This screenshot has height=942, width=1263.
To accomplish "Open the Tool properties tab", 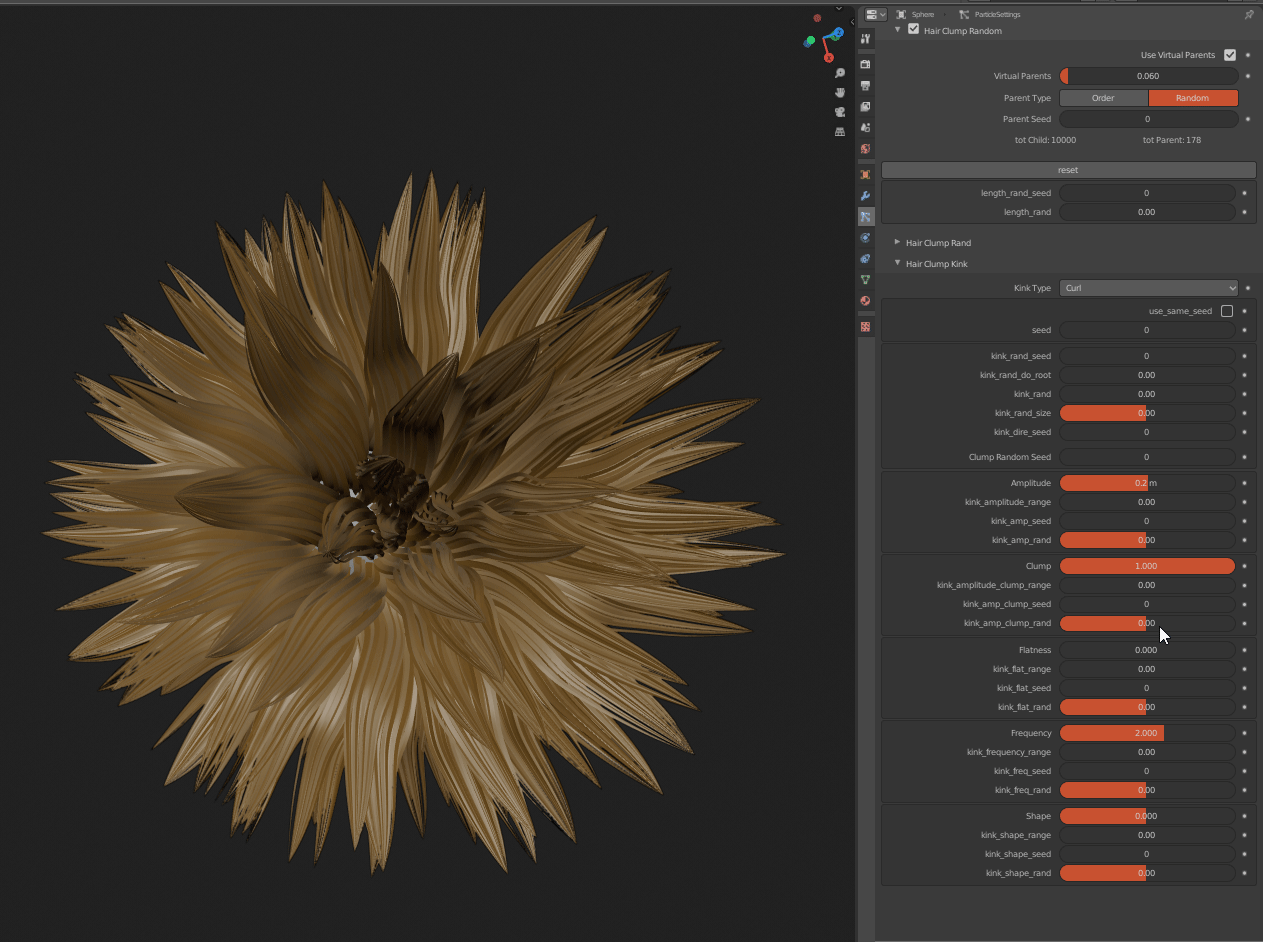I will 866,39.
